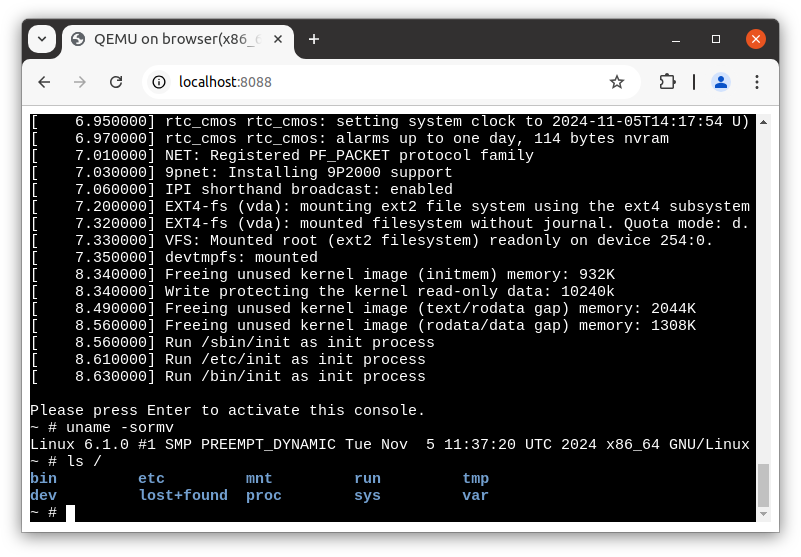Open the user profile avatar
Image resolution: width=801 pixels, height=557 pixels.
(721, 82)
